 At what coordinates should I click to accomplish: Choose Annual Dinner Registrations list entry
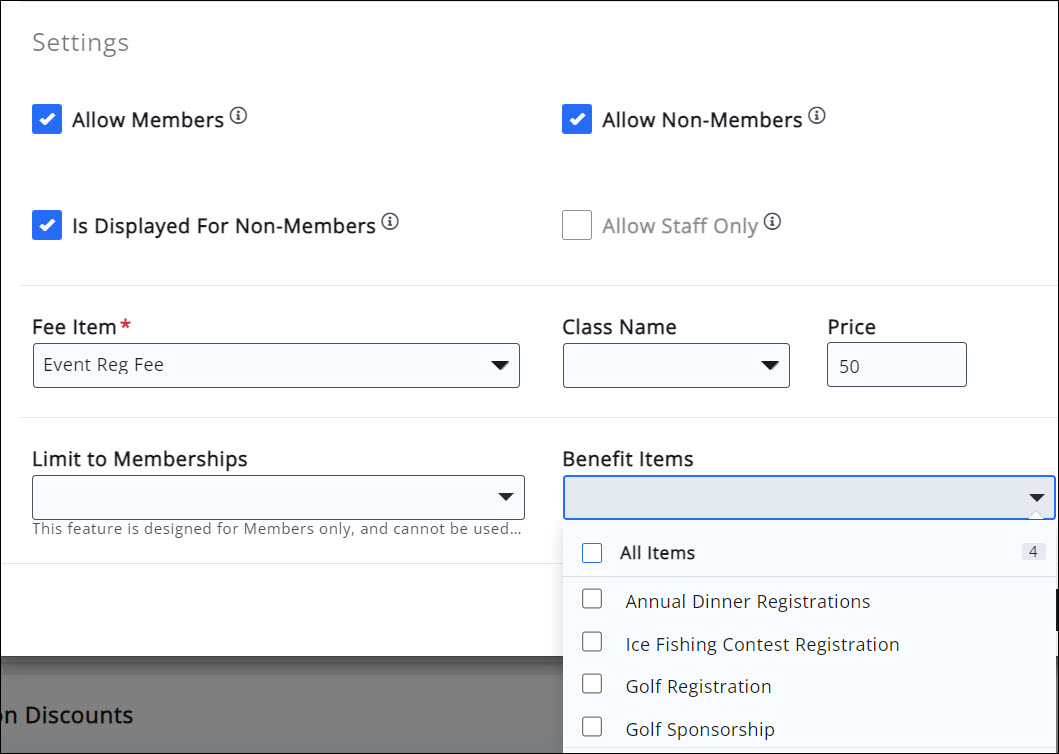(x=747, y=602)
